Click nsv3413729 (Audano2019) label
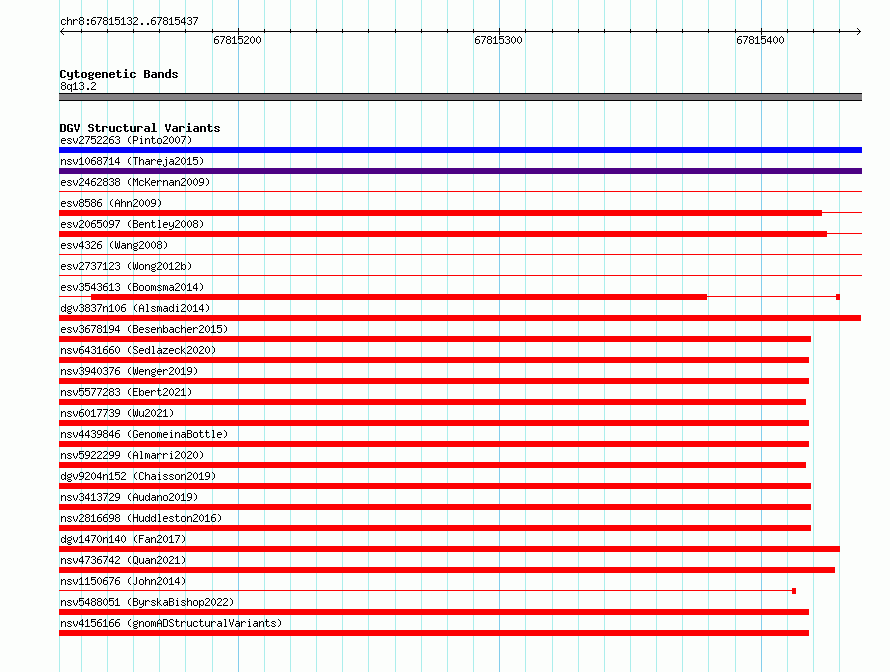Viewport: 890px width, 672px height. 129,497
